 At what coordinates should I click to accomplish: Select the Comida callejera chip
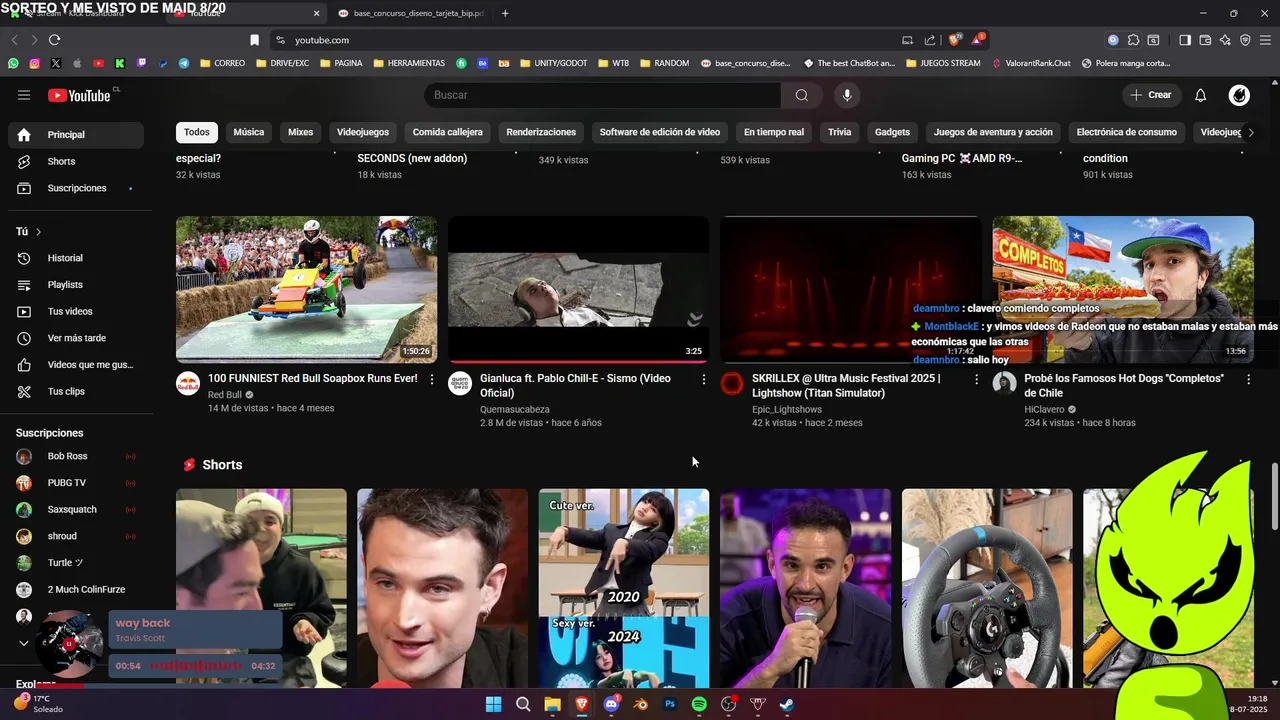(447, 132)
